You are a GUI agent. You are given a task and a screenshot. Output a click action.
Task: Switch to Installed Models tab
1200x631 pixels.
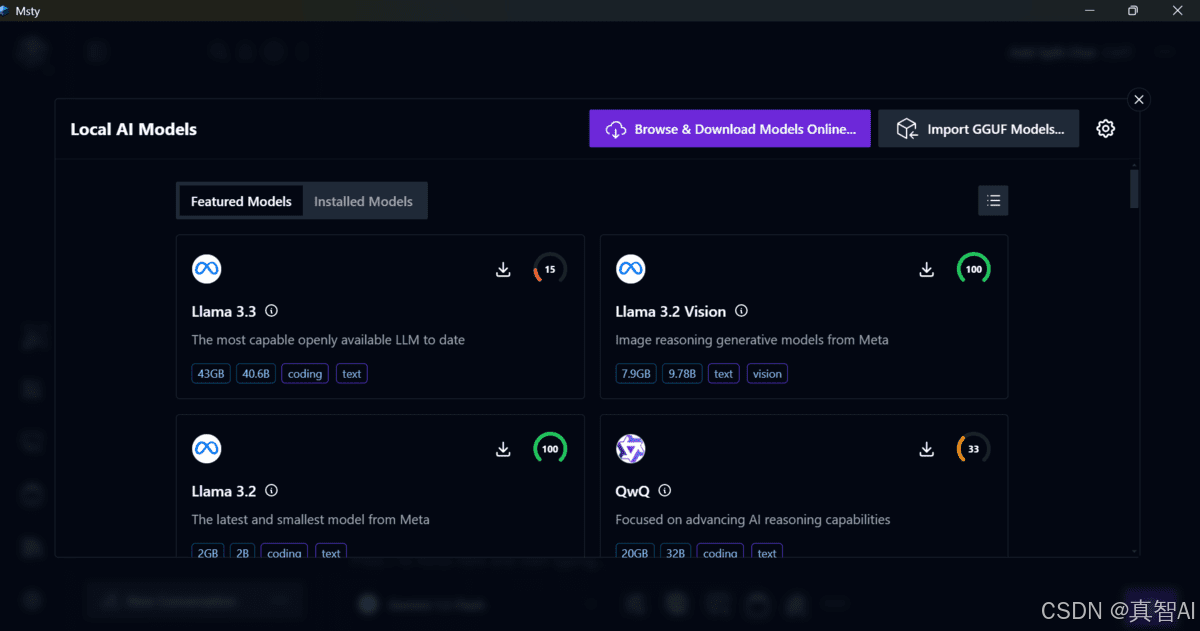(363, 201)
